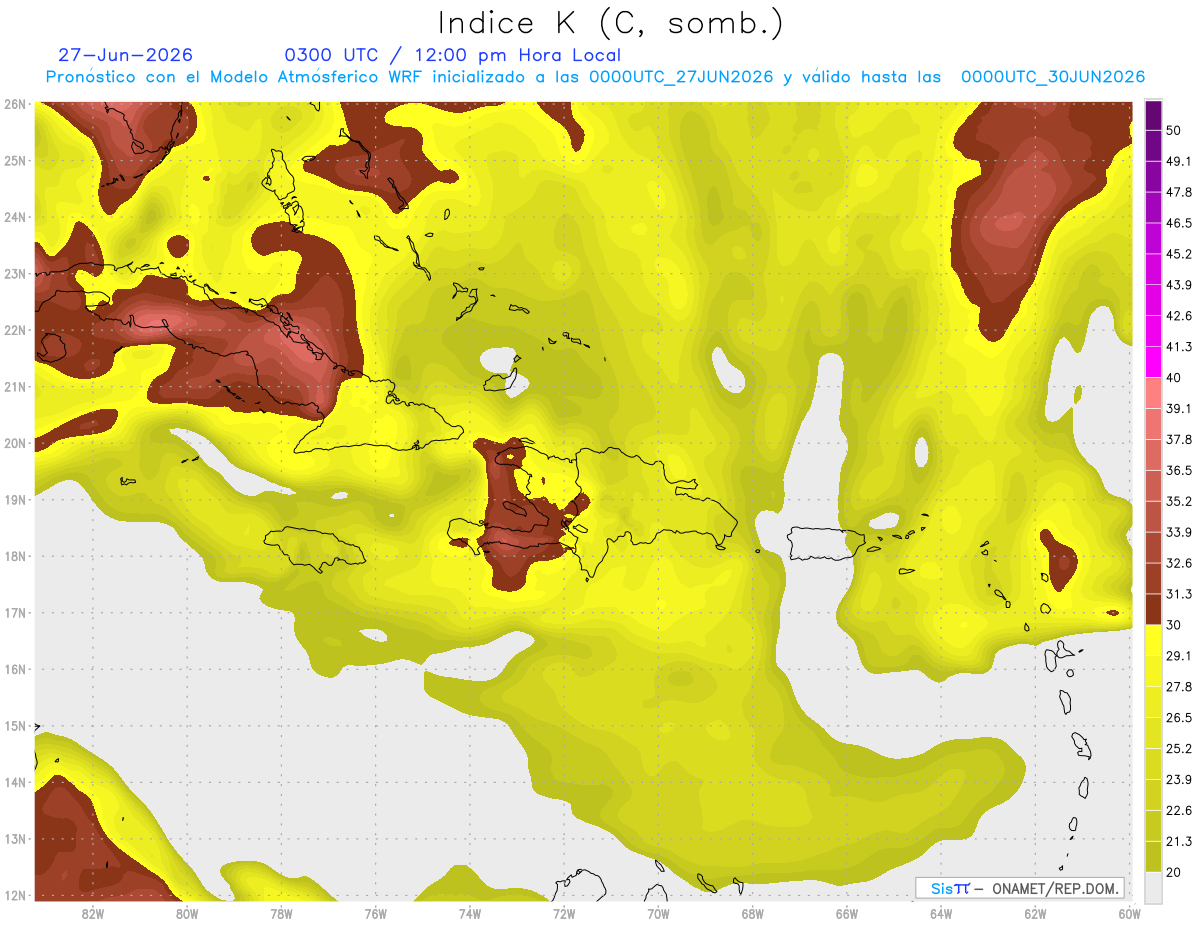
Task: Click the colorbar label "49.1"
Action: [x=1179, y=160]
